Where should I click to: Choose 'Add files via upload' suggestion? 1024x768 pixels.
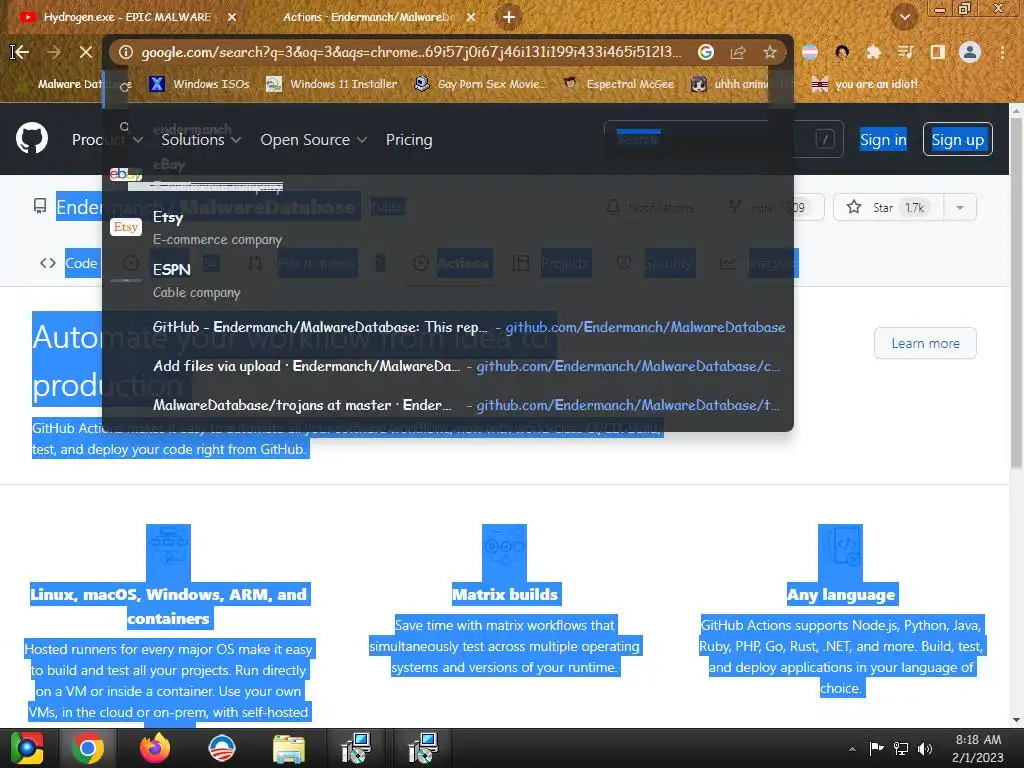(x=448, y=366)
